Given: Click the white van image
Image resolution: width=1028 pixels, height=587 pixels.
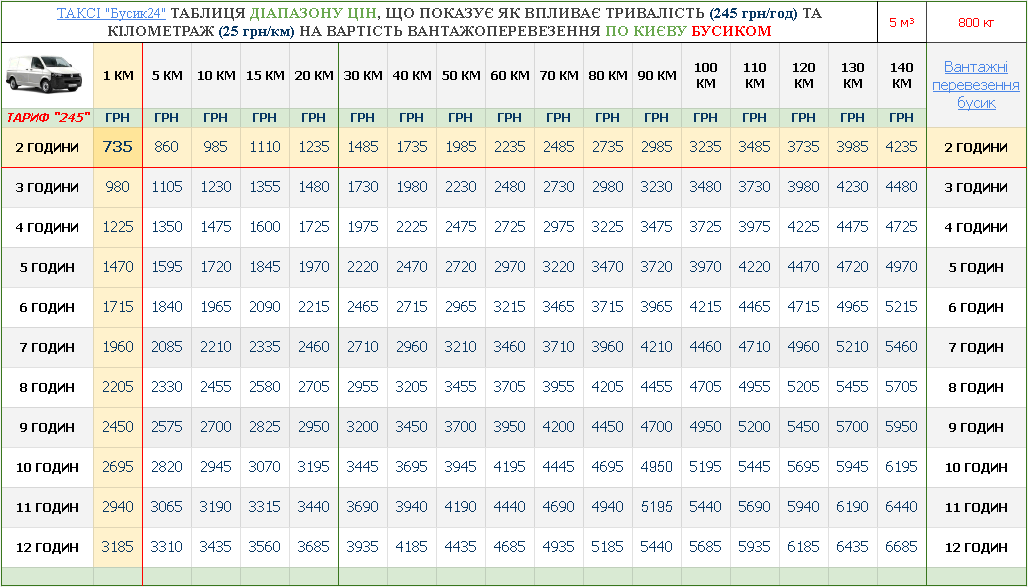Looking at the screenshot, I should click(x=47, y=75).
